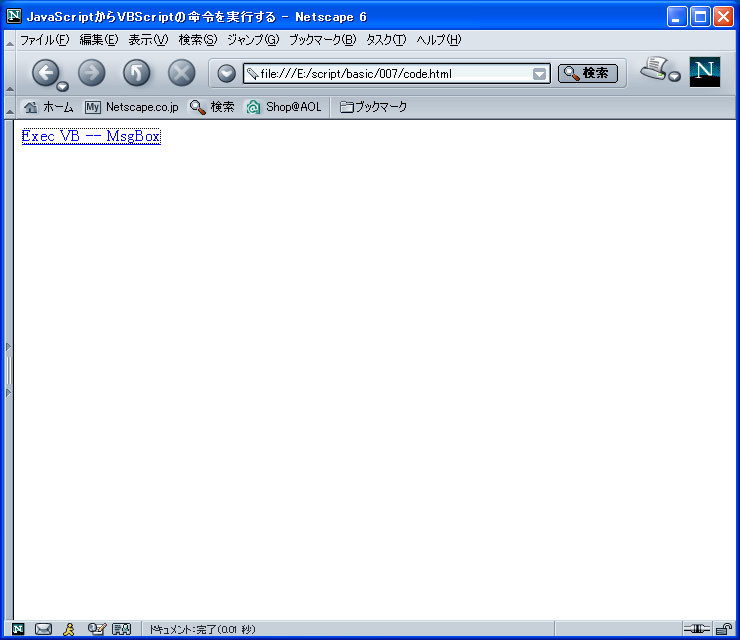Click the Netscape icon in the title bar

[x=14, y=16]
